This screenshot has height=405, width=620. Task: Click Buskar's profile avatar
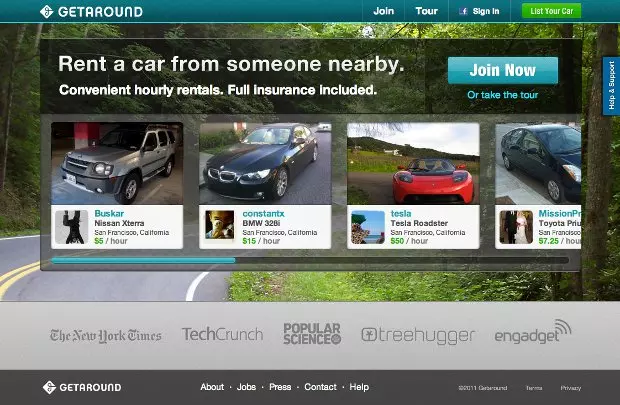[72, 227]
